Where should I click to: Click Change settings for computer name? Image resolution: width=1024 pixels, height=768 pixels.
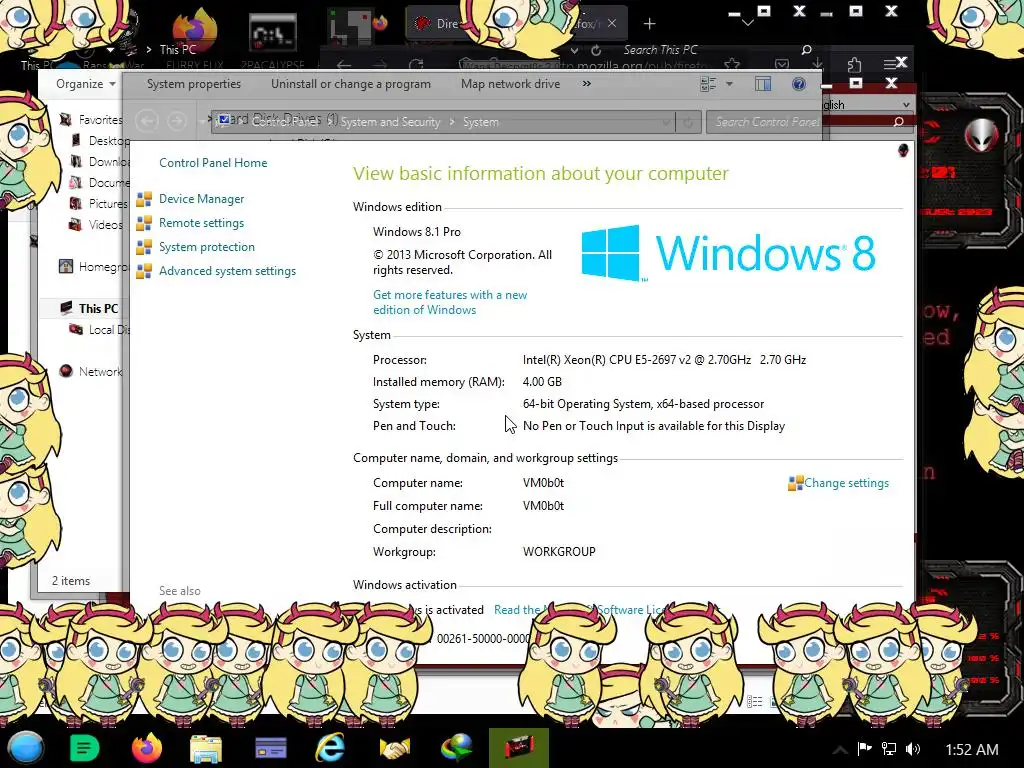[x=846, y=483]
